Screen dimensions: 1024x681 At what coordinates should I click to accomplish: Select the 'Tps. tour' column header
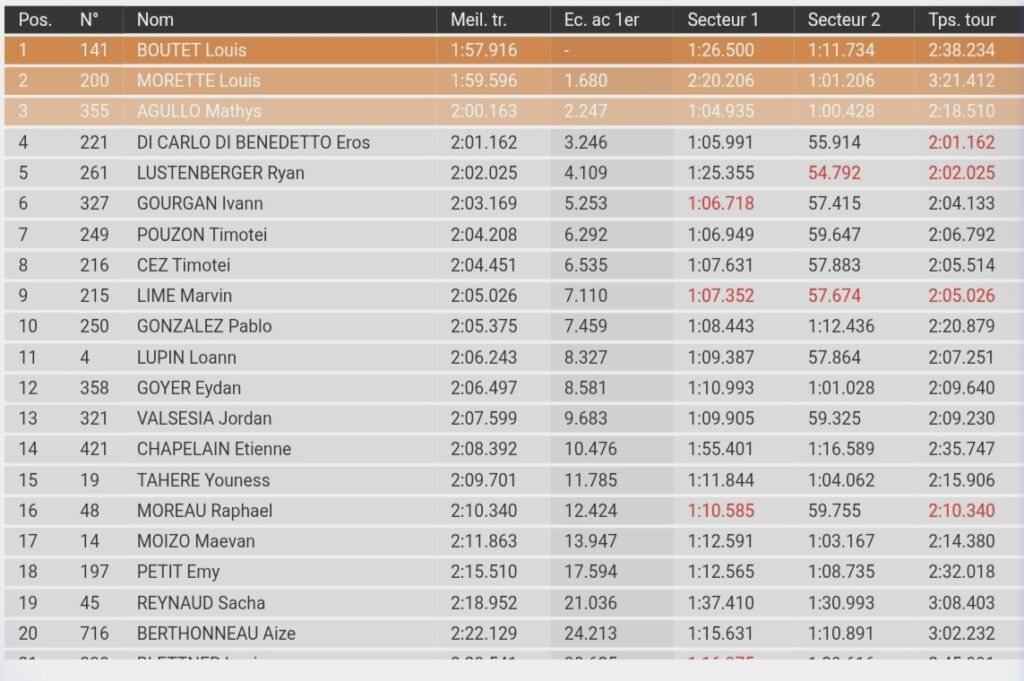click(954, 19)
